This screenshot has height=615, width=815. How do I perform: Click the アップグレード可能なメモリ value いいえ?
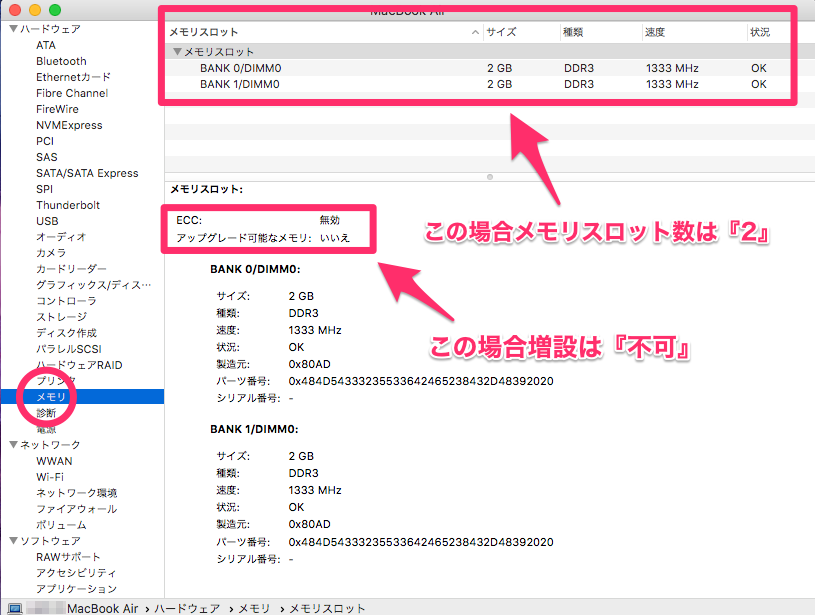335,238
